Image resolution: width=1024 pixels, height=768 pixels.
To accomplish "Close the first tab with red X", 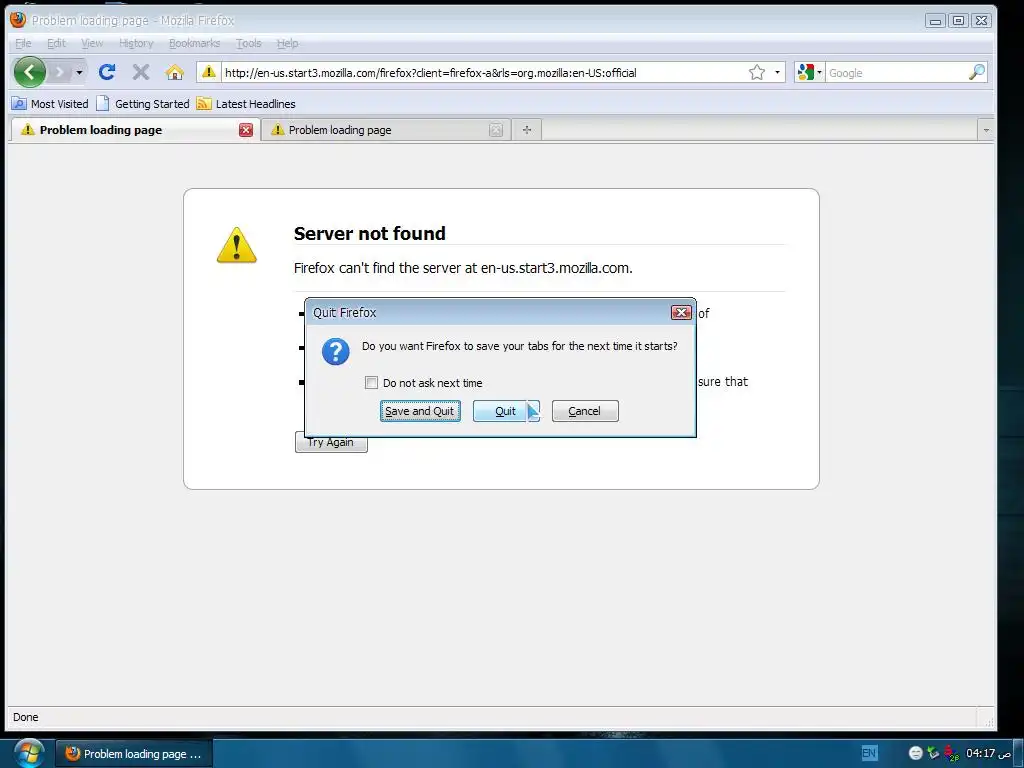I will coord(246,130).
